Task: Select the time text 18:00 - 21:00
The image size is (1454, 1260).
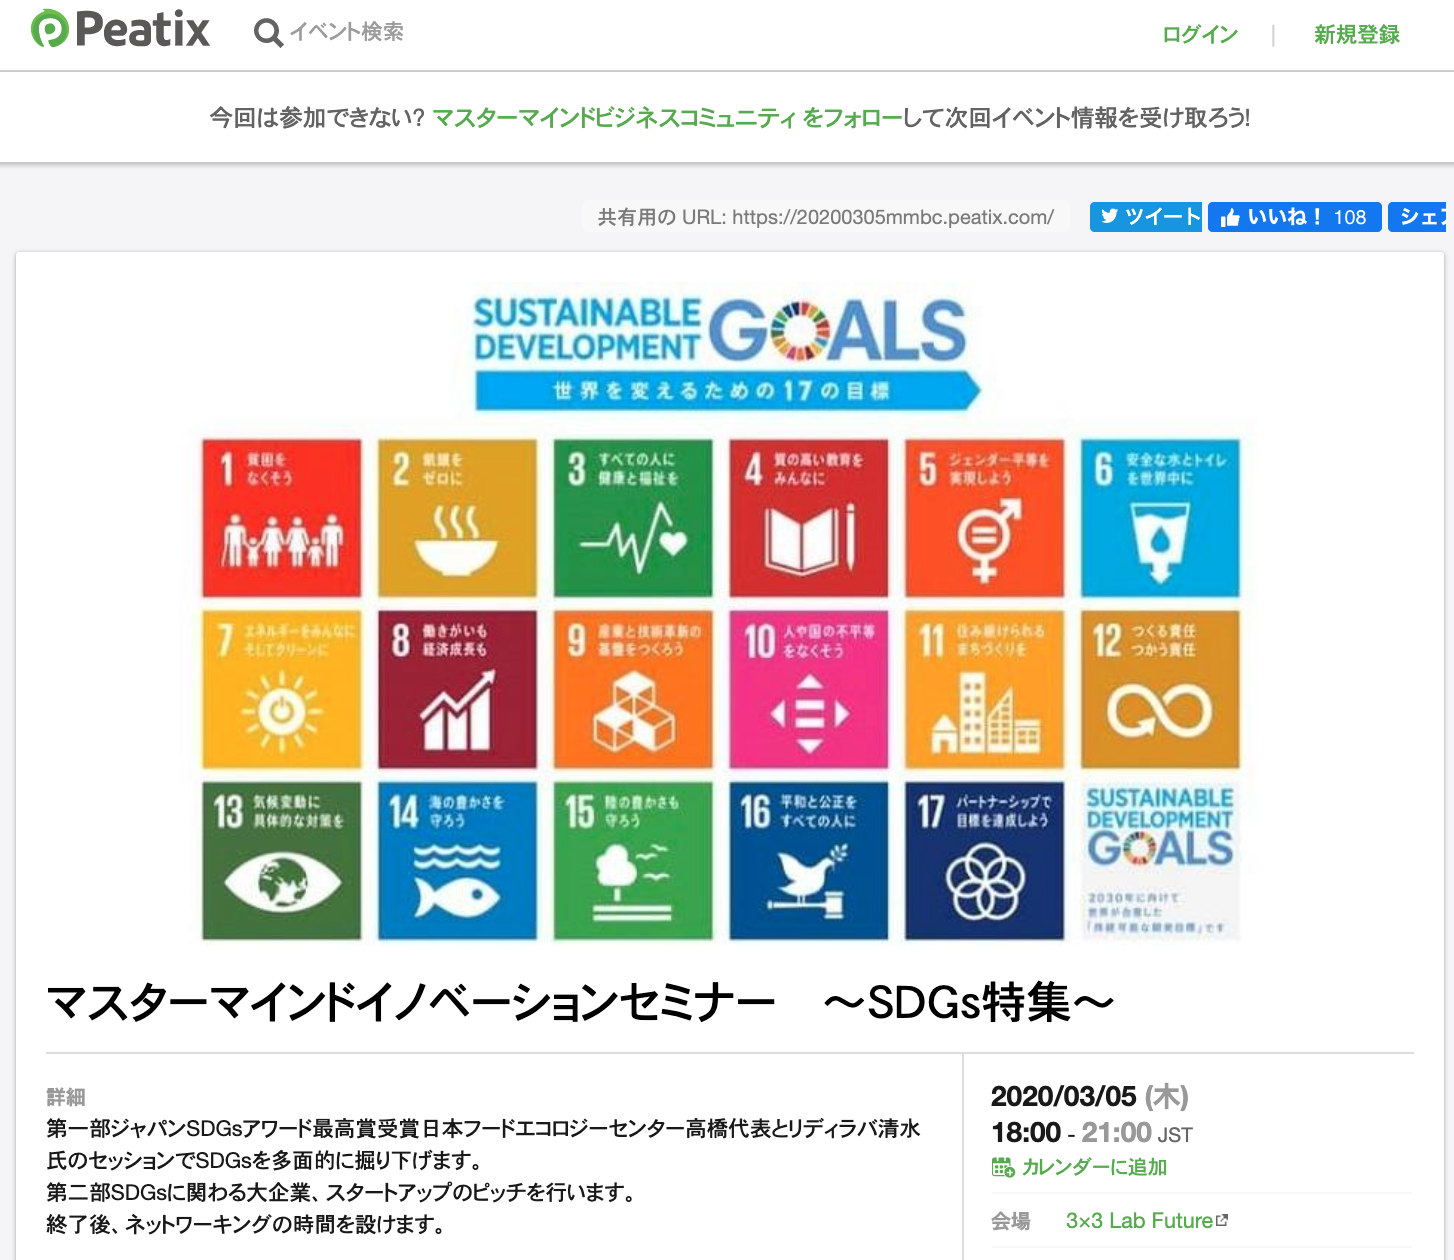Action: [x=1071, y=1133]
